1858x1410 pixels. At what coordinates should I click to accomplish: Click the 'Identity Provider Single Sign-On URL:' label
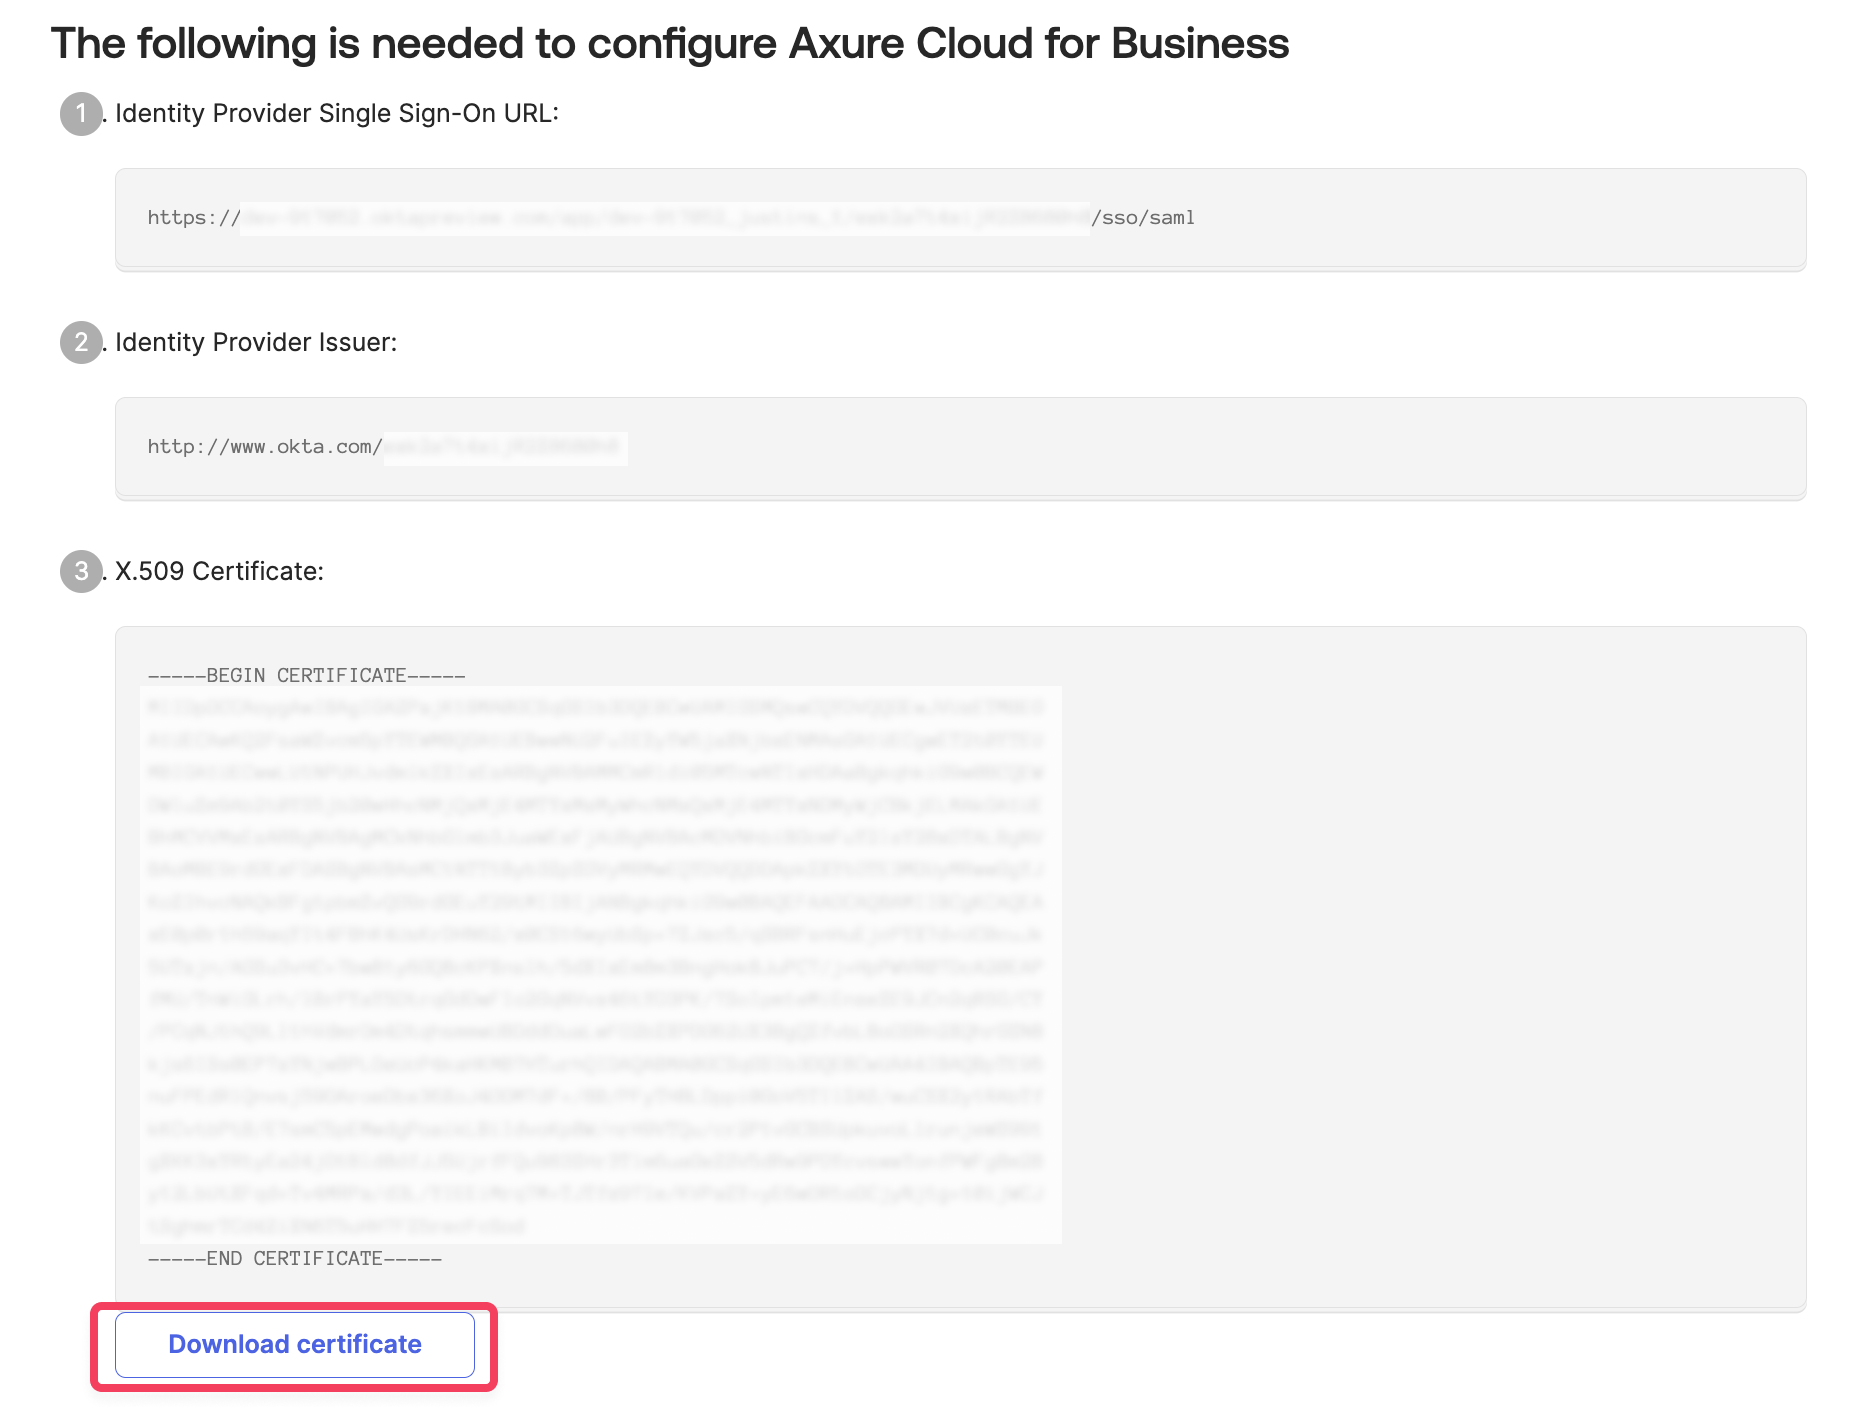[x=337, y=114]
